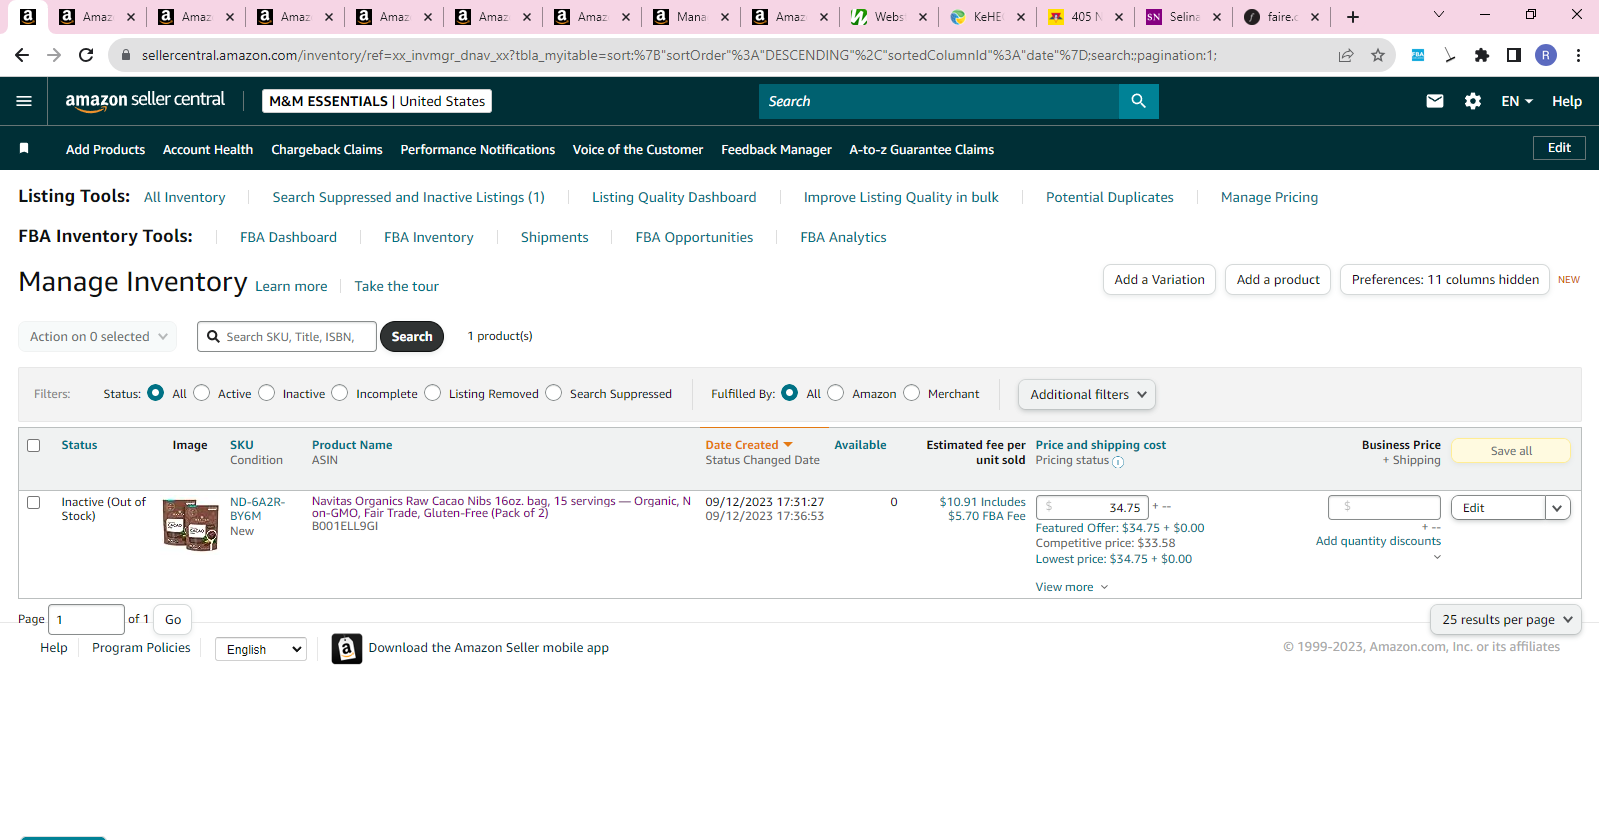Click the M&M ESSENTIALS account switcher
Viewport: 1599px width, 840px height.
pos(377,101)
